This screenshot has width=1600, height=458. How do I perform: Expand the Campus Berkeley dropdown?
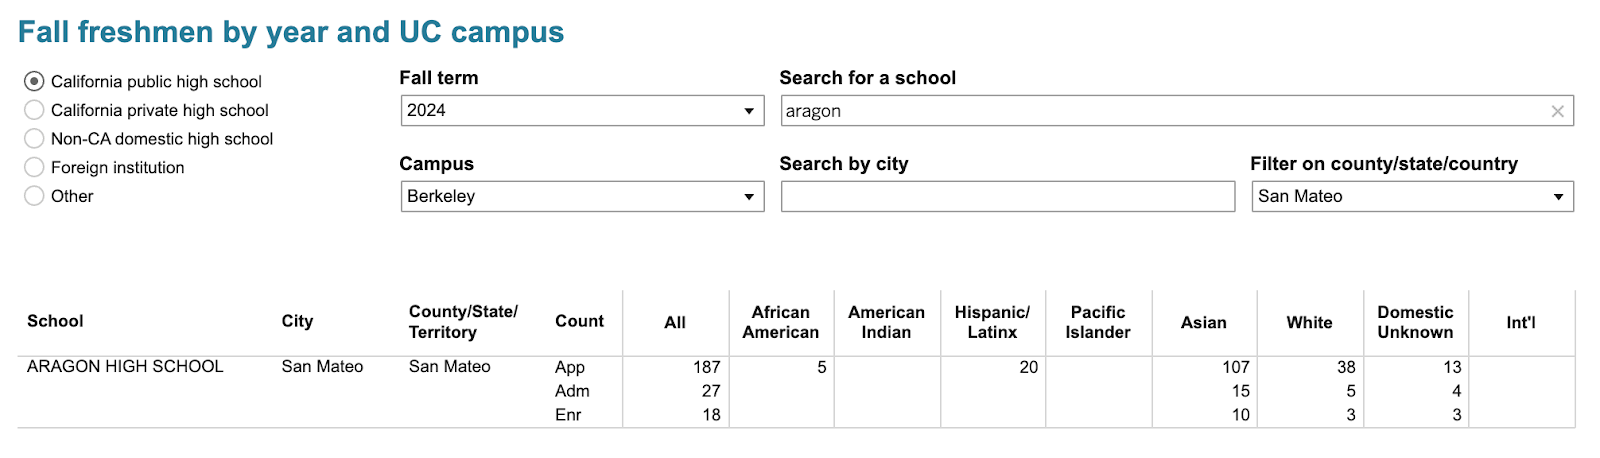pos(581,196)
